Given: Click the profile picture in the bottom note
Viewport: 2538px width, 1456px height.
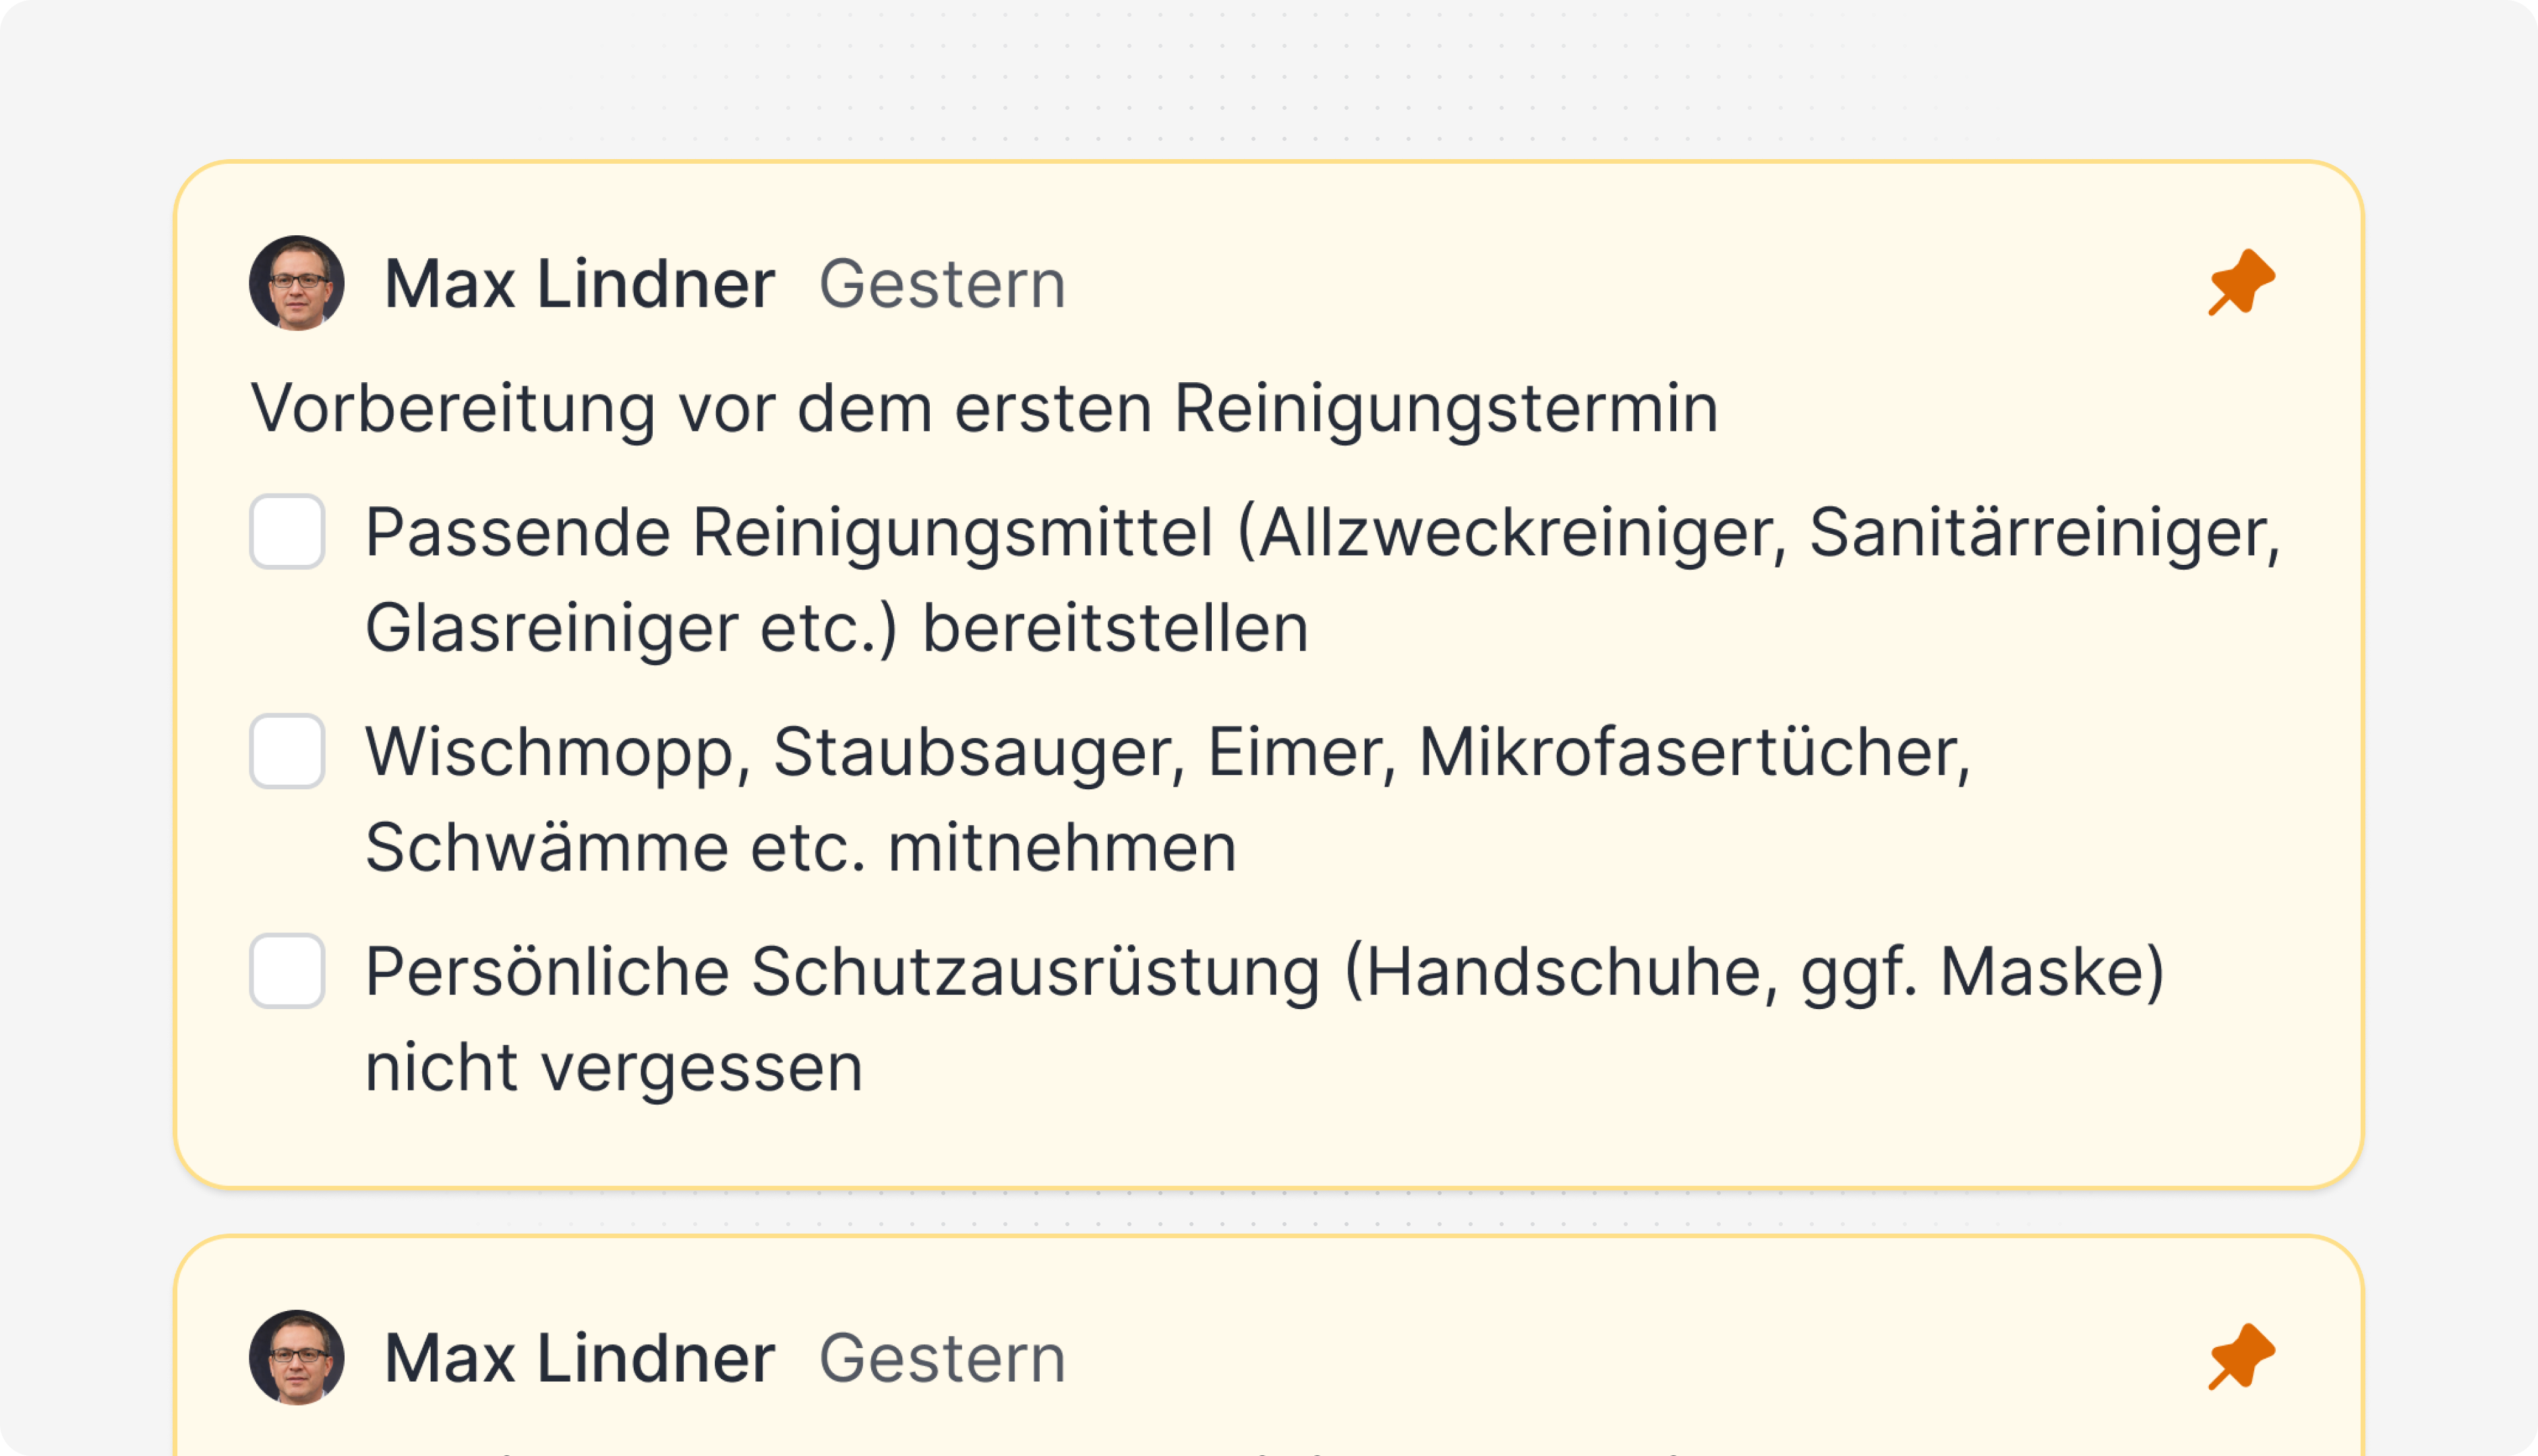Looking at the screenshot, I should click(296, 1357).
